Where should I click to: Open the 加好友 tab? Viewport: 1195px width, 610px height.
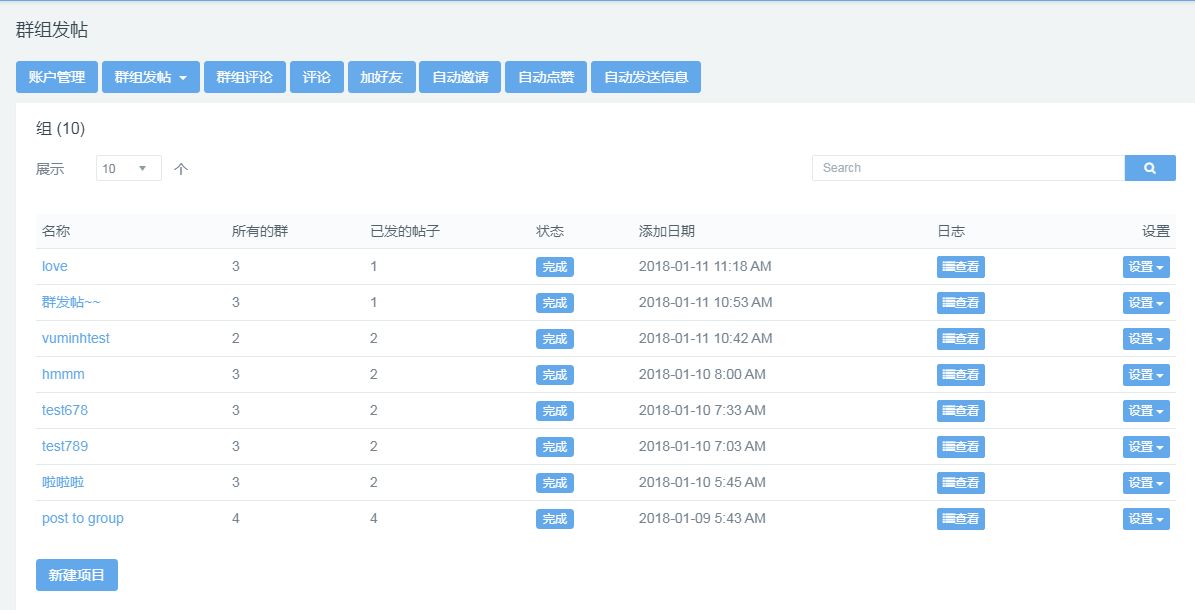pos(382,77)
